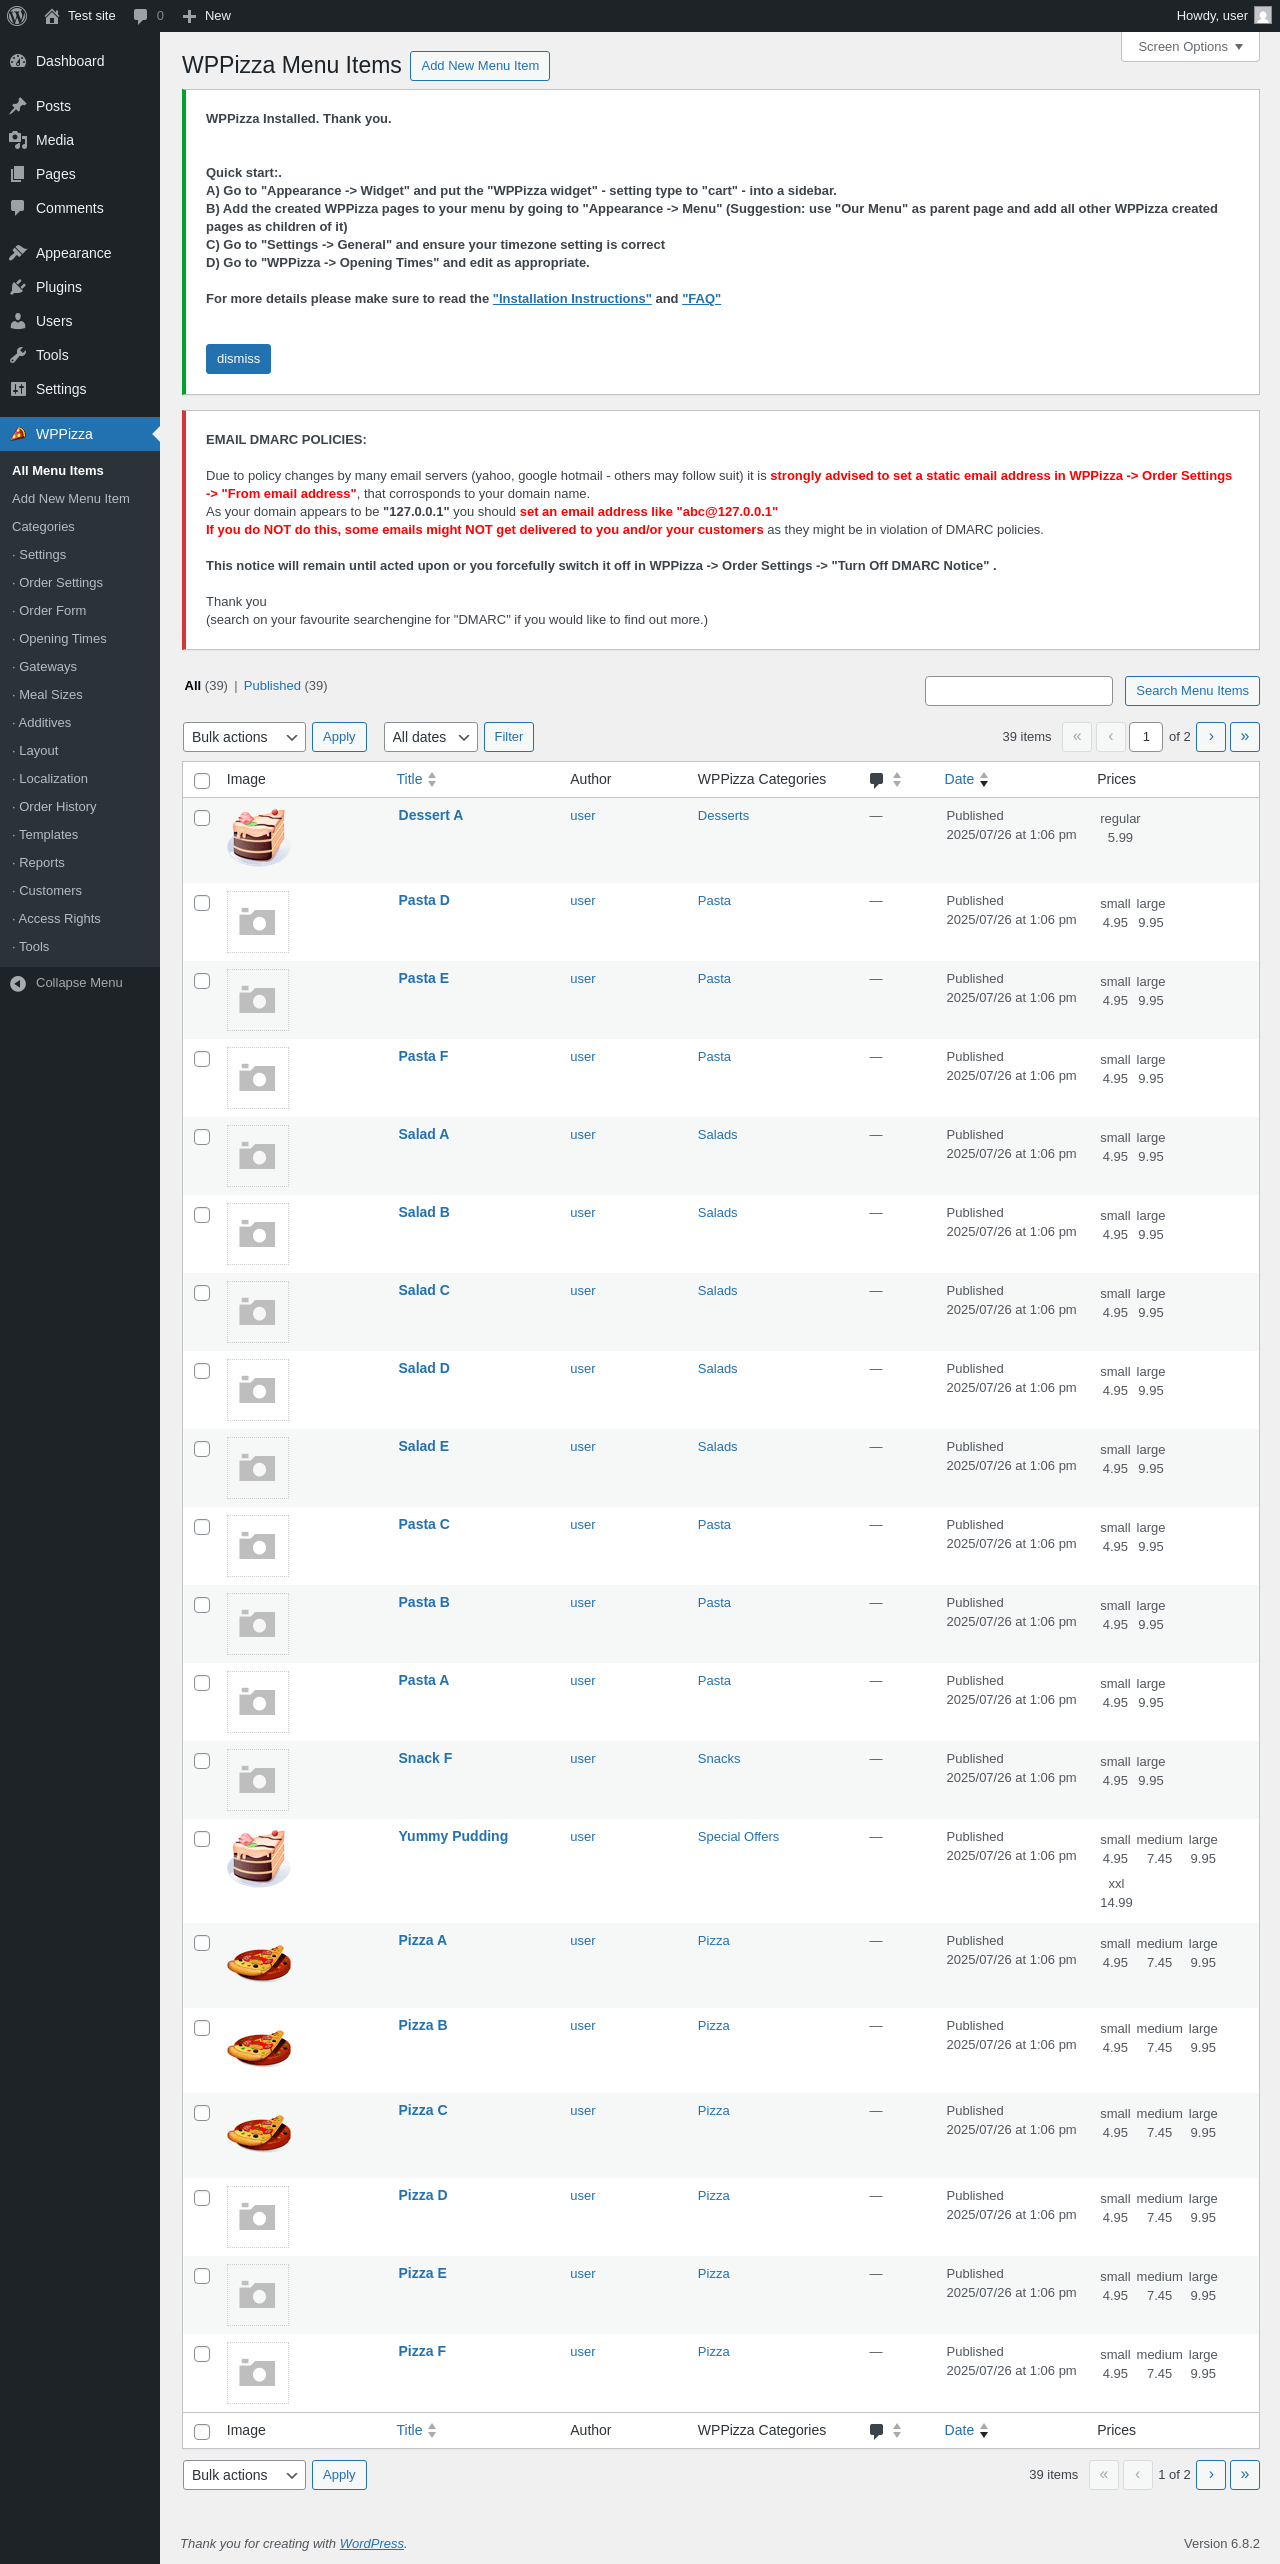Click the Comments sidebar icon

[18, 208]
